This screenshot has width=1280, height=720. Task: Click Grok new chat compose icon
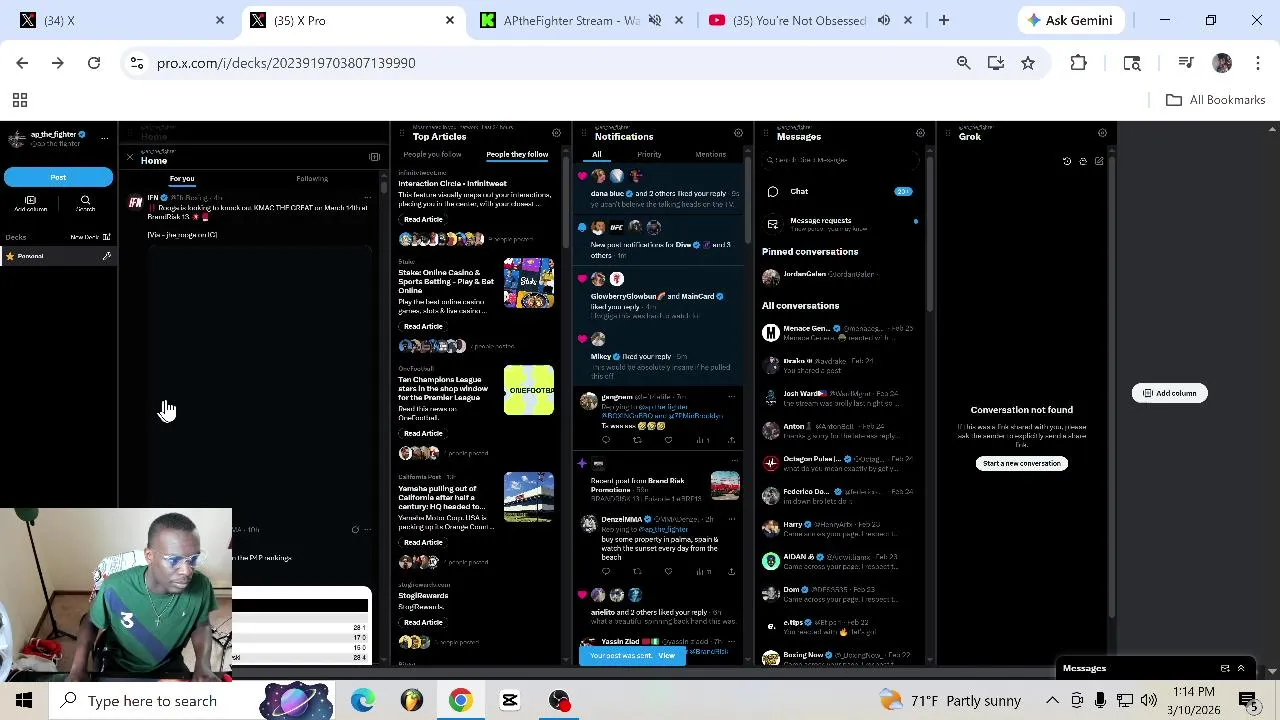pos(1099,161)
